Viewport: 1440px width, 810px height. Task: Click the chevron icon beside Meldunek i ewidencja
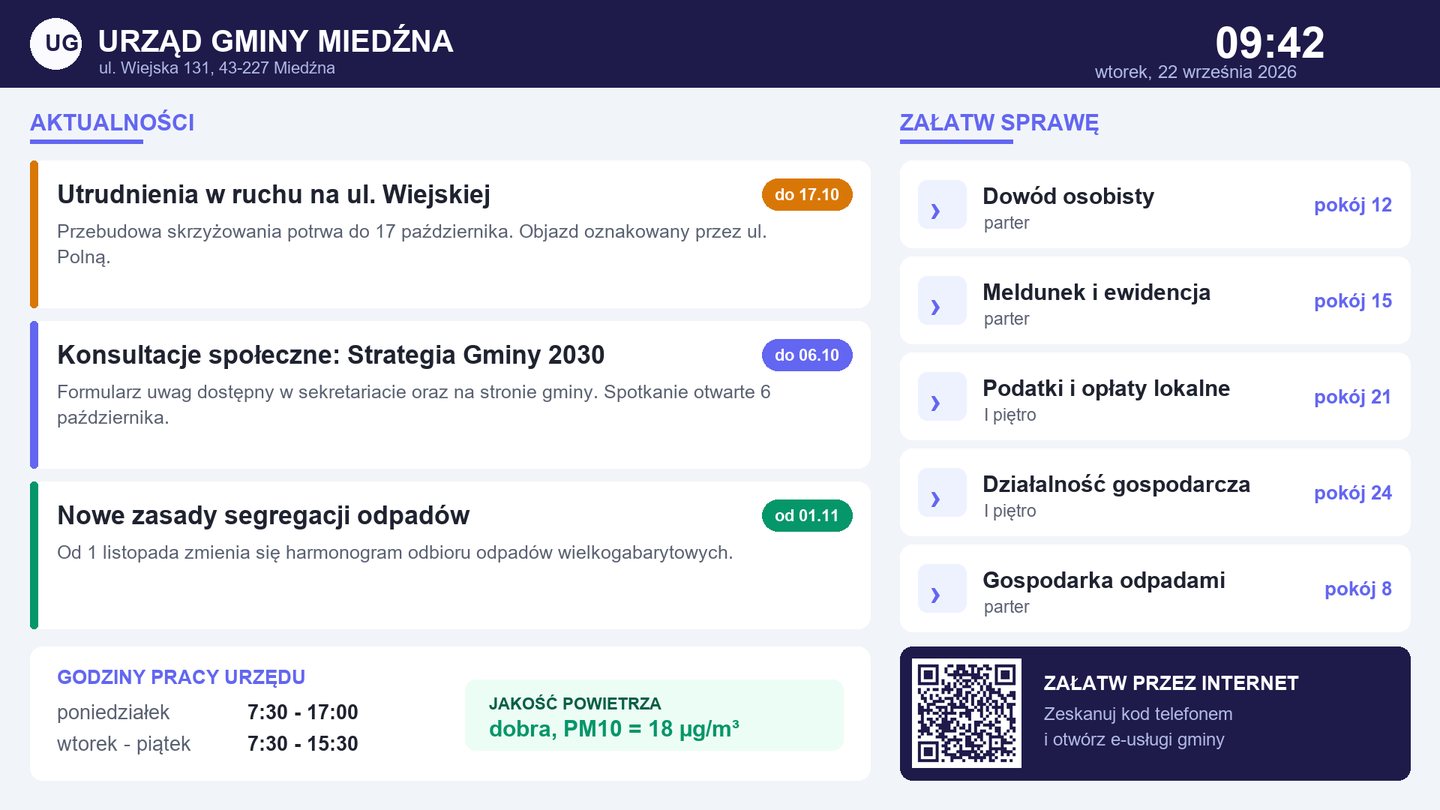[x=942, y=301]
